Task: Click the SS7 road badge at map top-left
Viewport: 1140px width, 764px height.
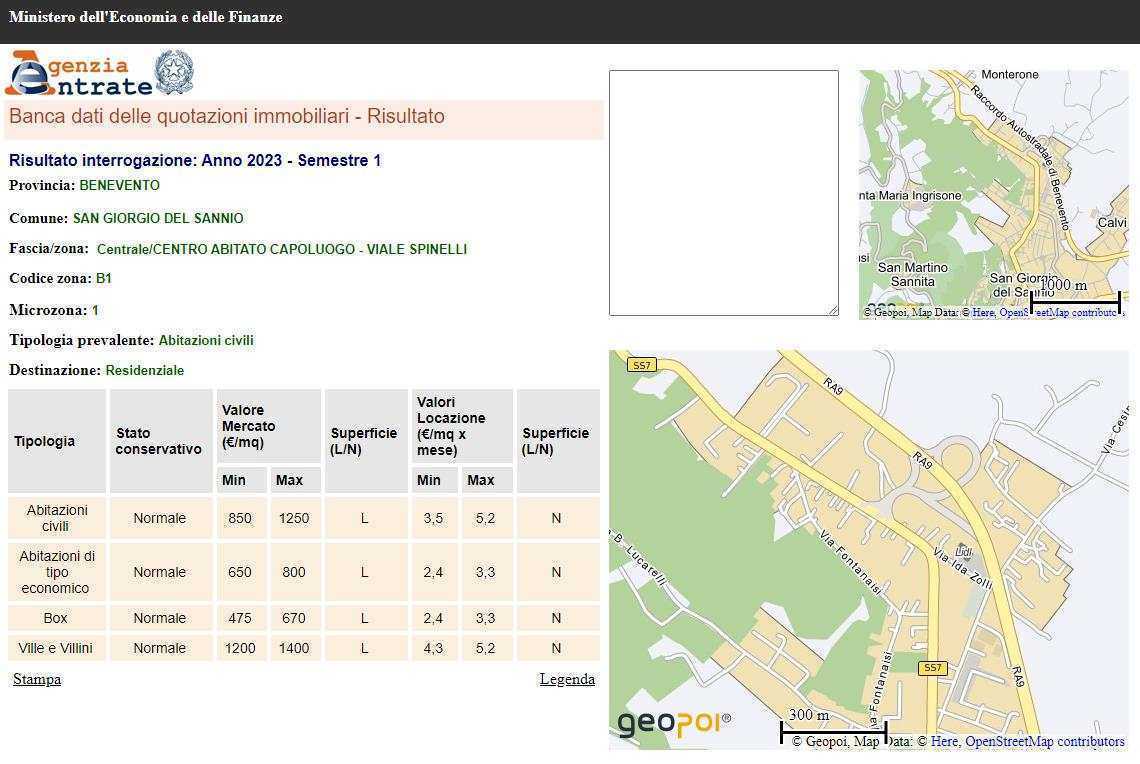Action: pos(641,365)
